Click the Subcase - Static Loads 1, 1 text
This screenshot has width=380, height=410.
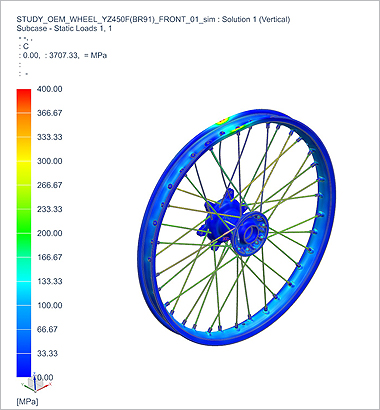click(x=64, y=28)
